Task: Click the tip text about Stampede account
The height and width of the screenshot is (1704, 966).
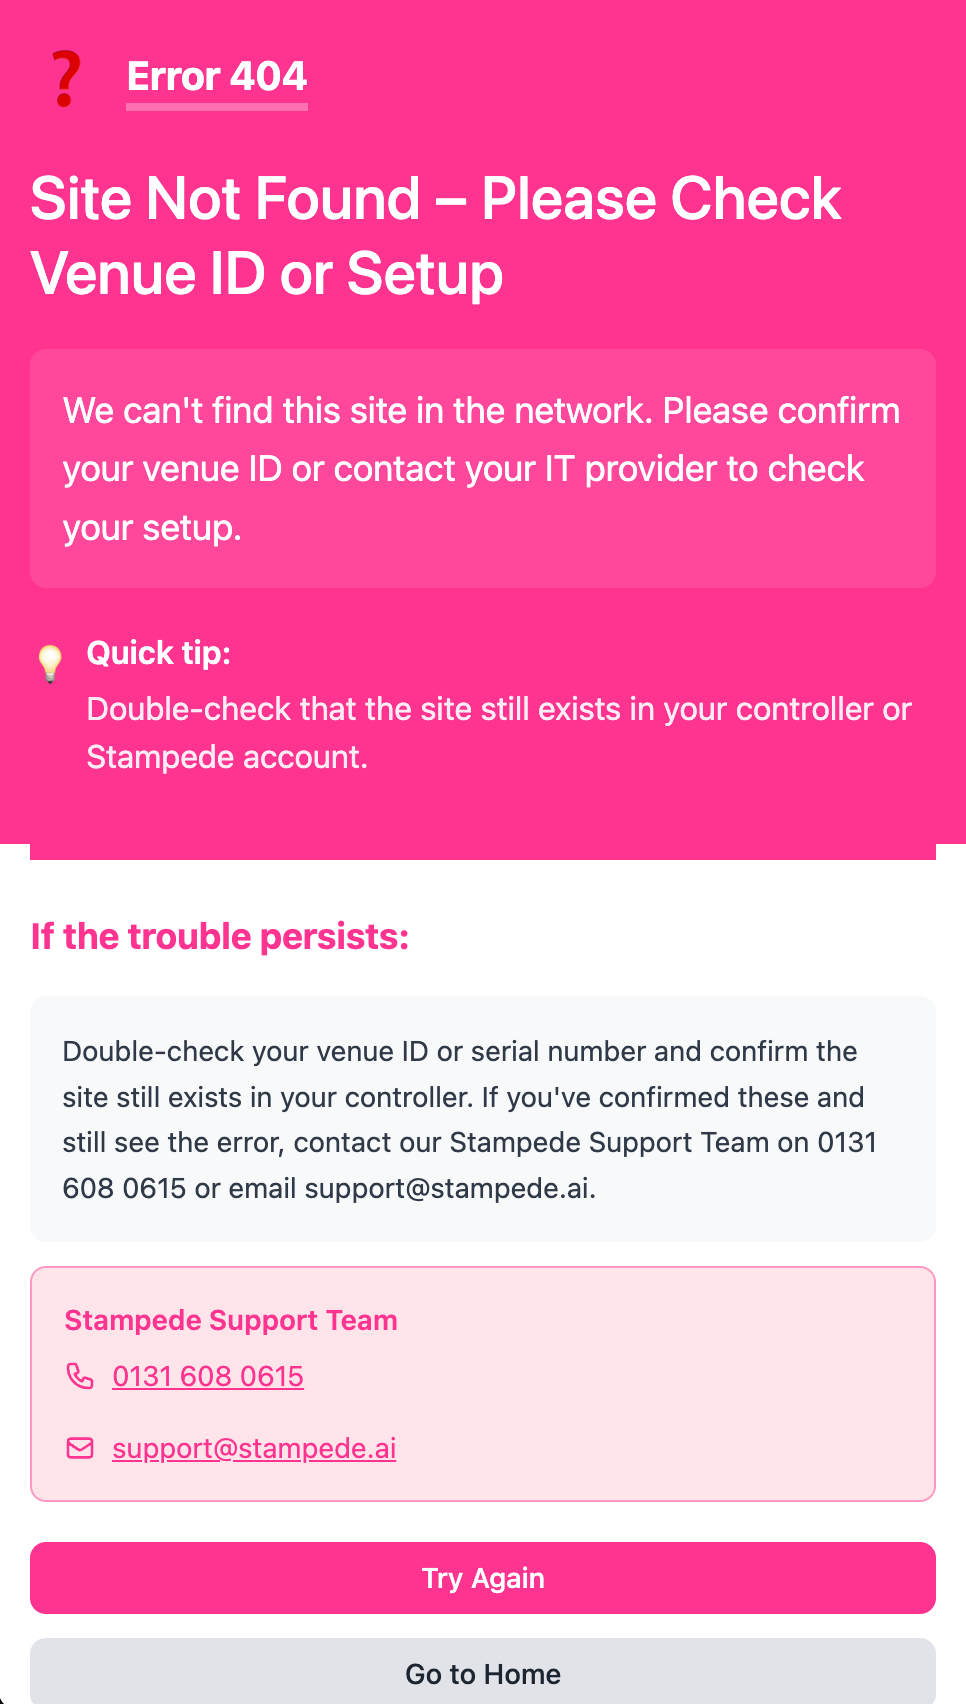Action: click(x=227, y=757)
